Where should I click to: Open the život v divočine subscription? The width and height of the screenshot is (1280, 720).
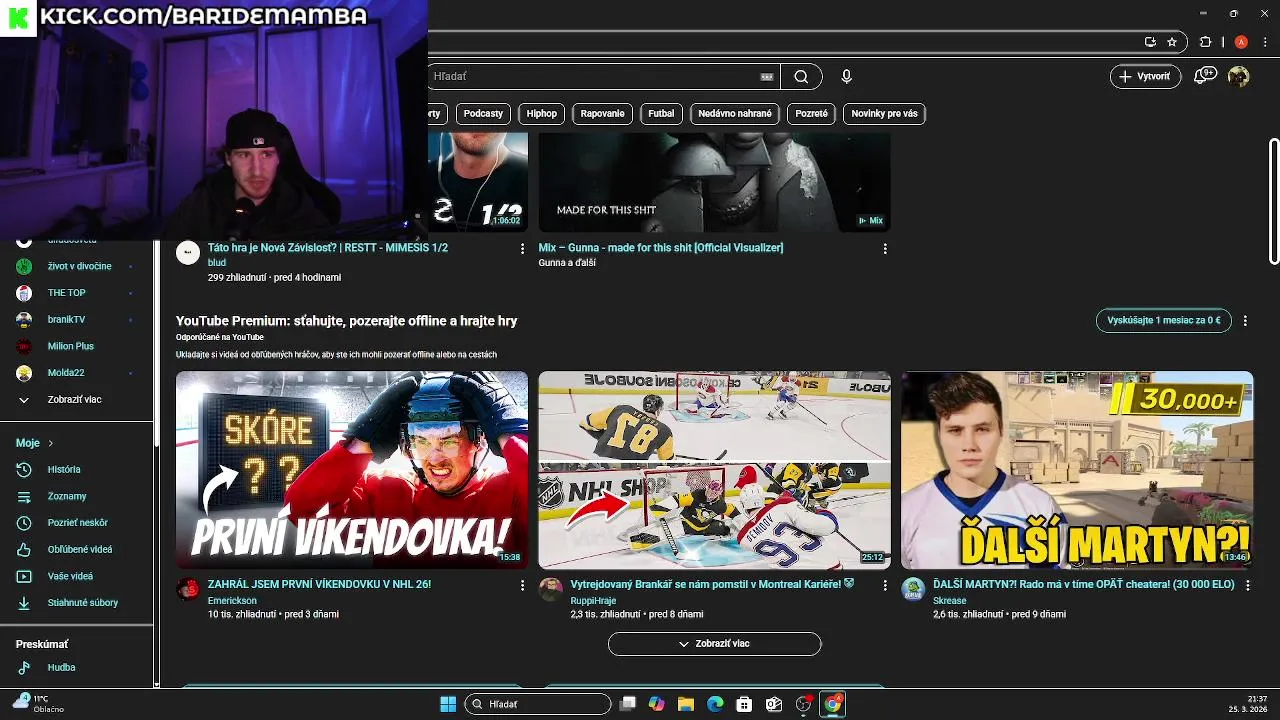(75, 266)
